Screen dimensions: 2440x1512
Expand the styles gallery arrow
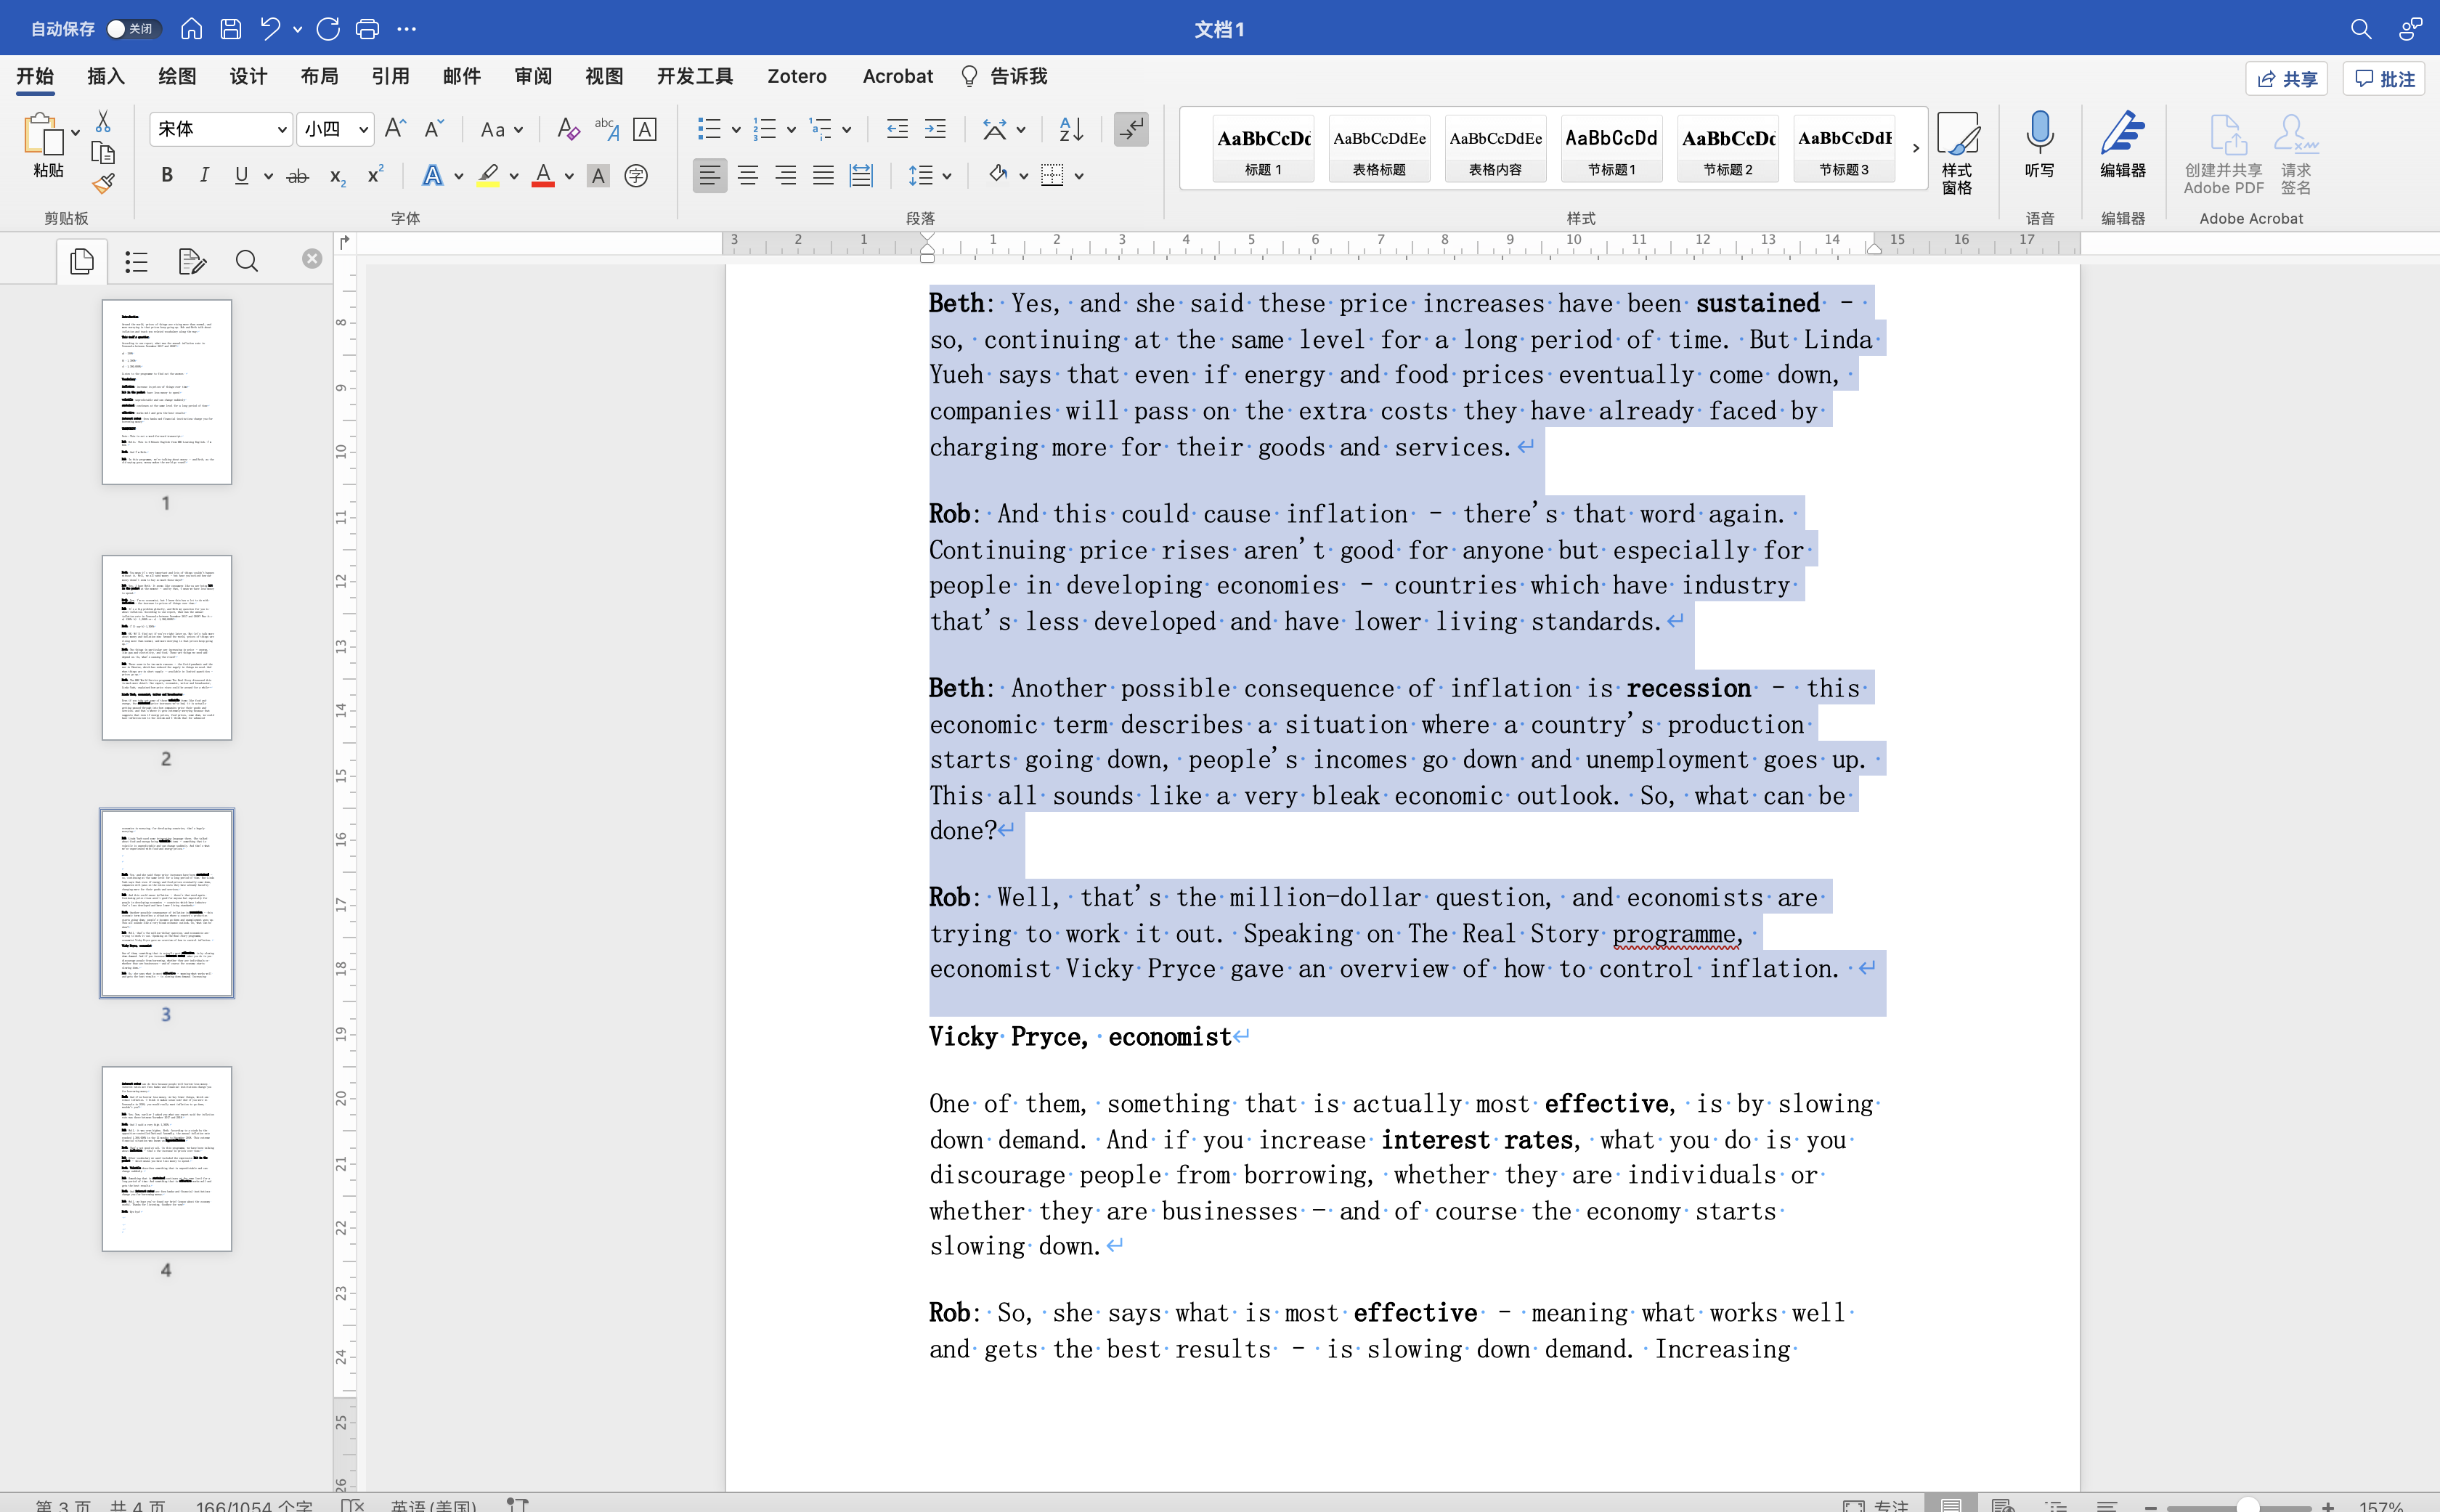point(1915,148)
